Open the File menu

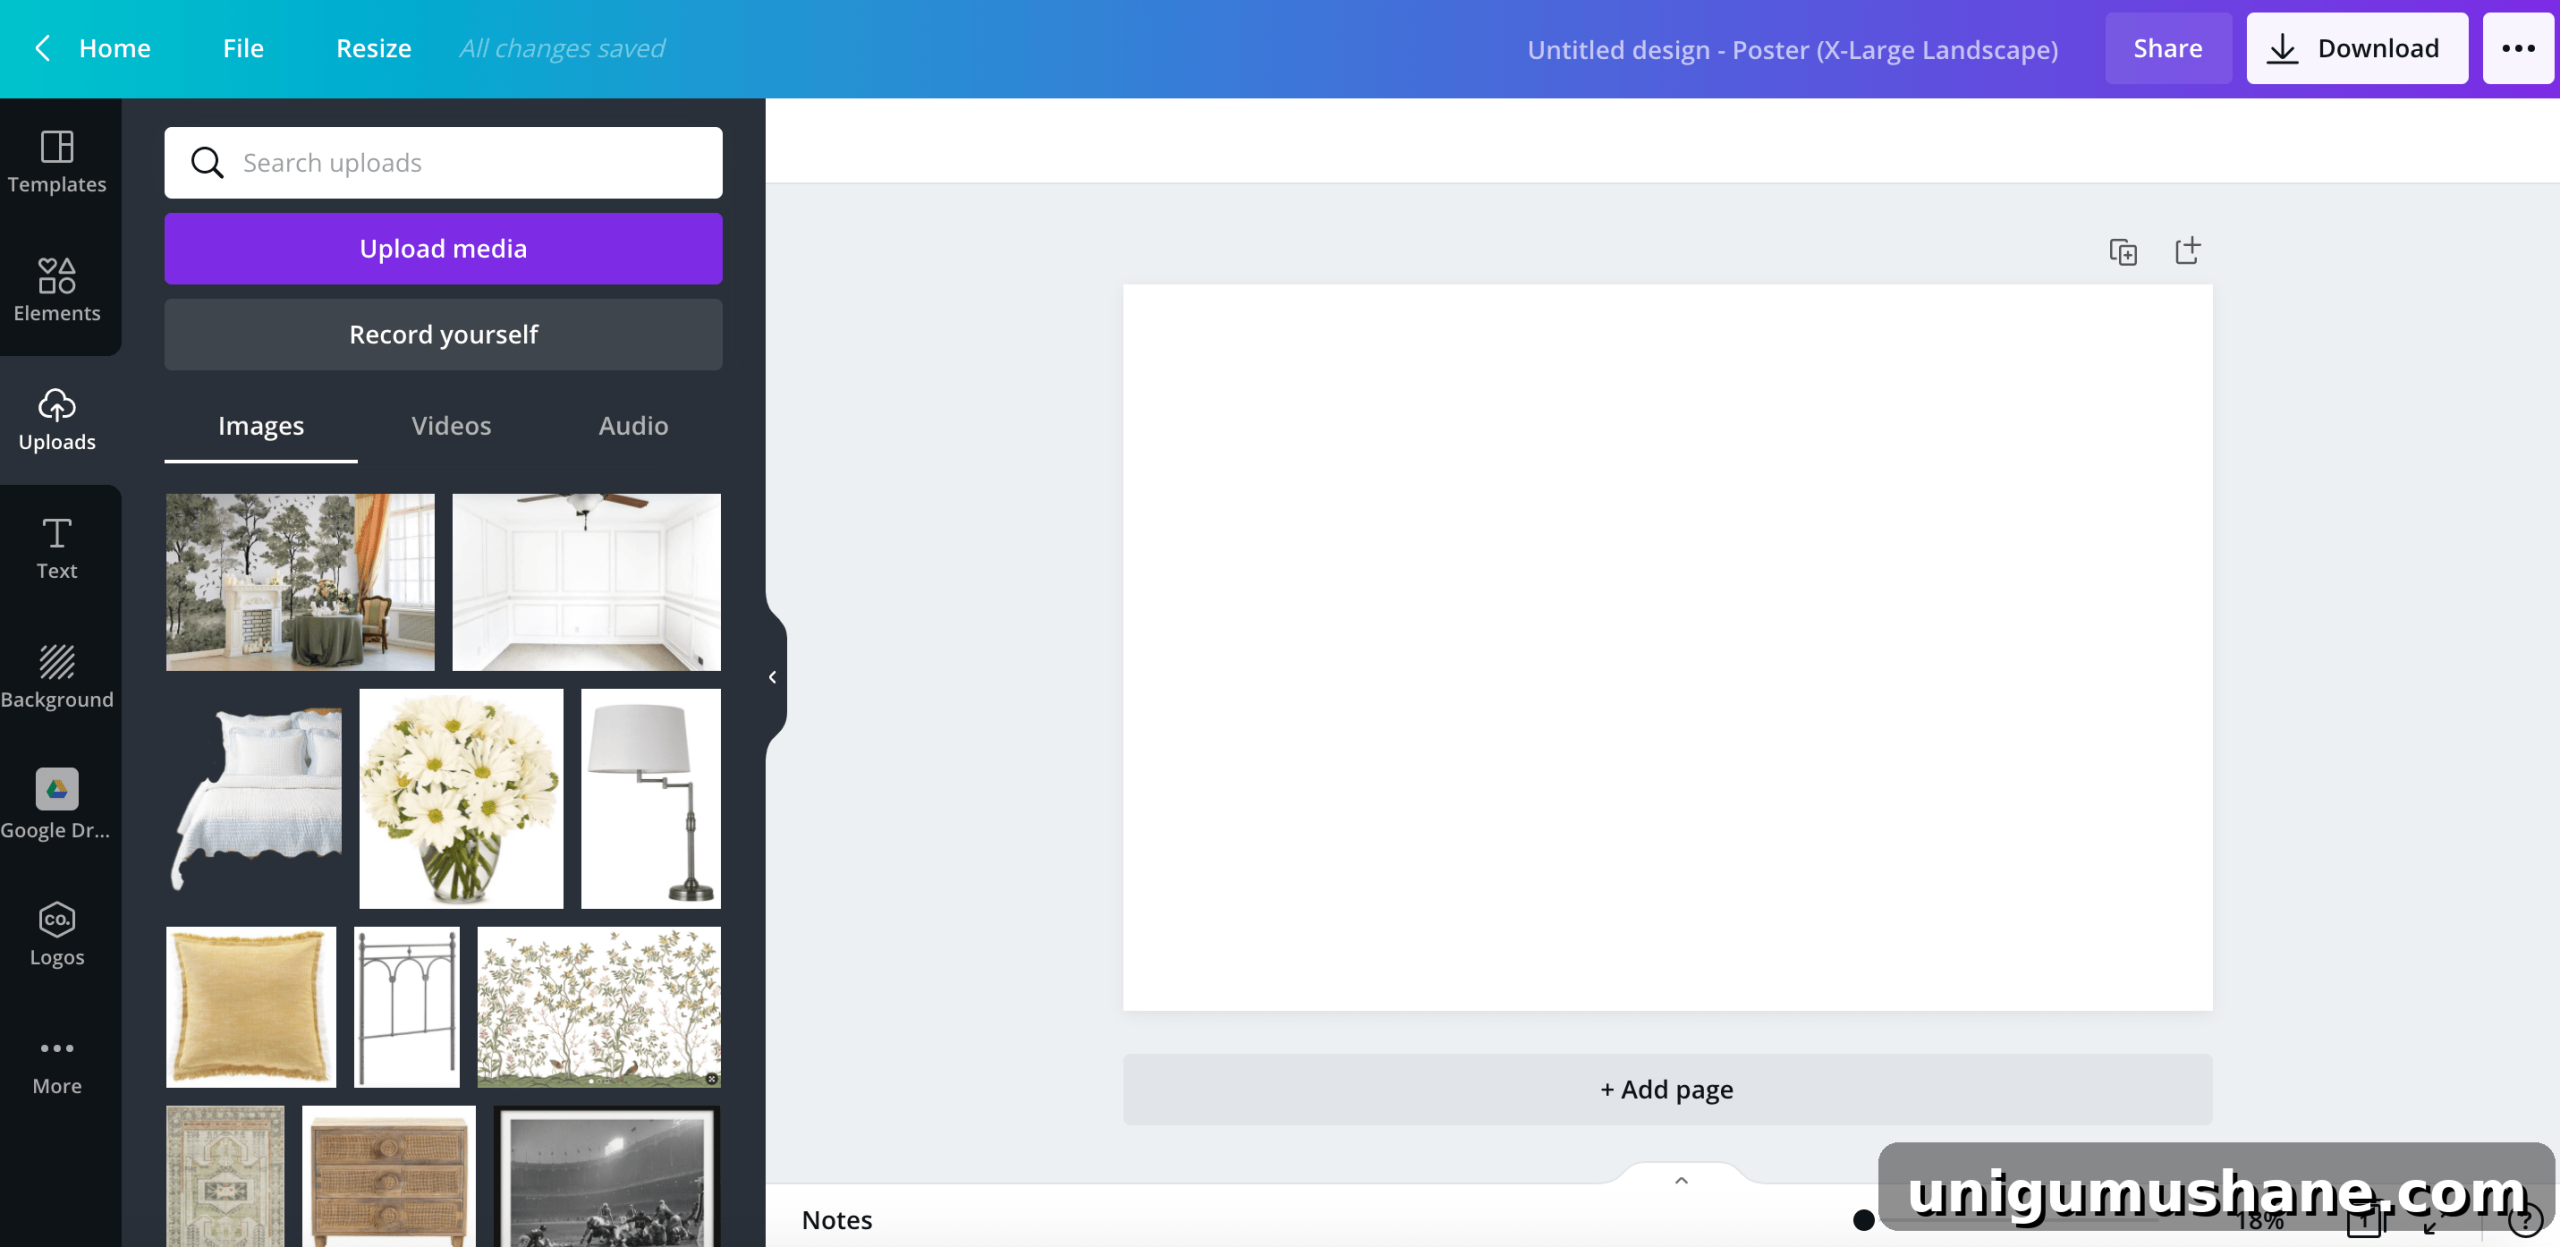pyautogui.click(x=243, y=48)
